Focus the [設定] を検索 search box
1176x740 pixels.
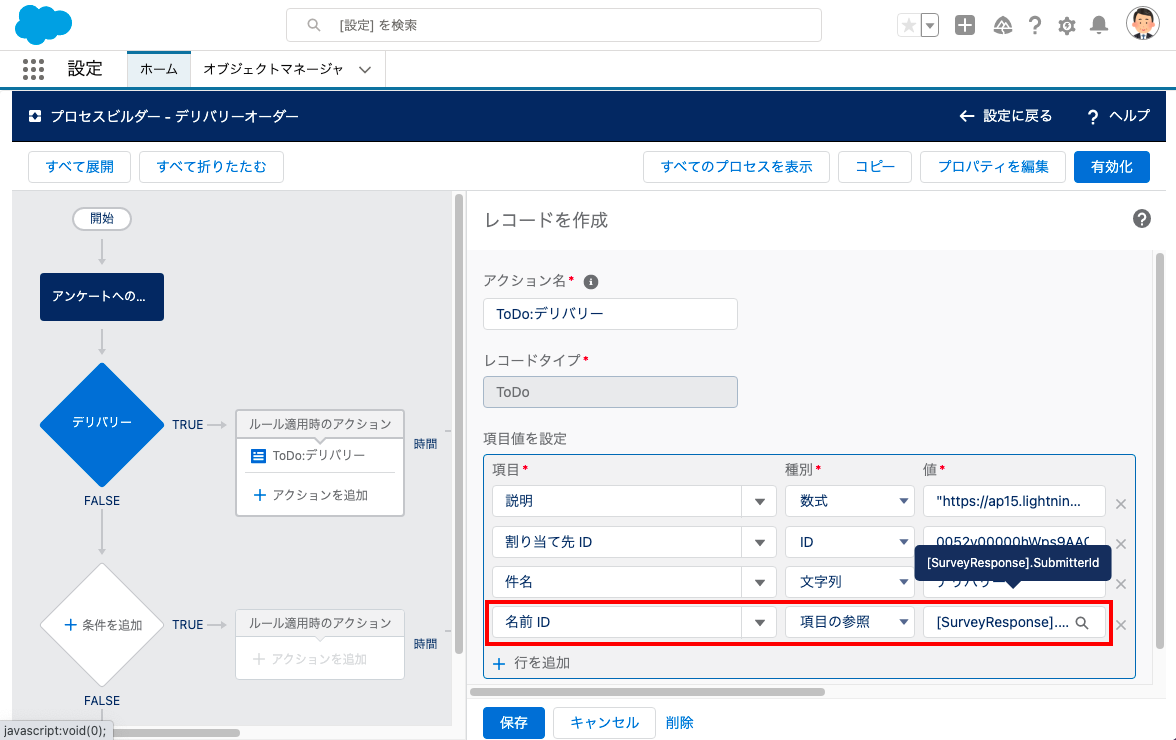(554, 25)
